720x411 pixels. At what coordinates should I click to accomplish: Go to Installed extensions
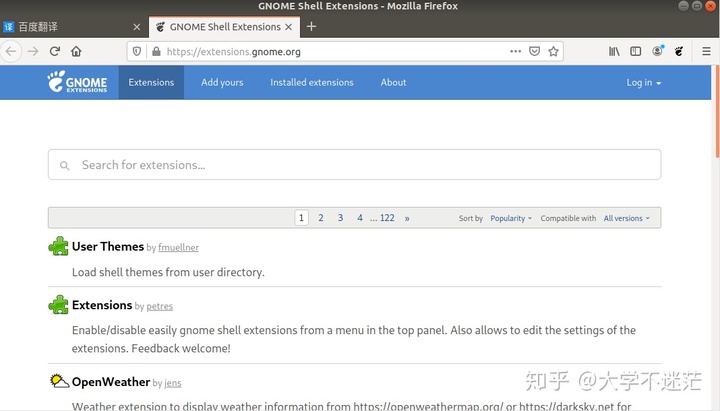click(312, 82)
